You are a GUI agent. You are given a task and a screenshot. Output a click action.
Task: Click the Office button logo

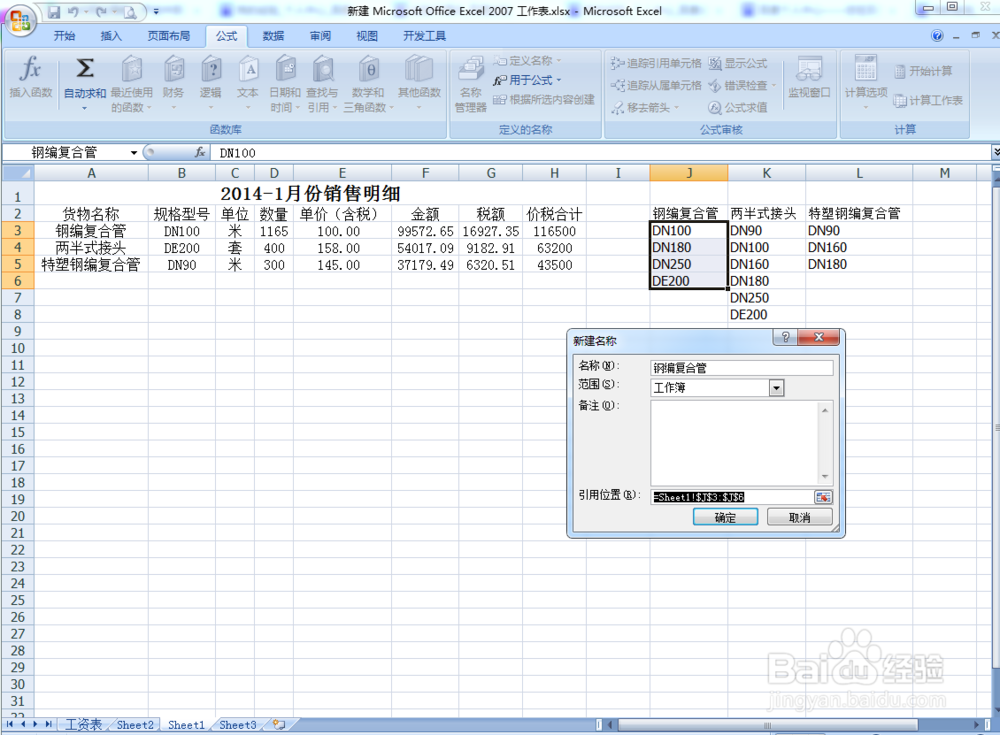tap(19, 20)
